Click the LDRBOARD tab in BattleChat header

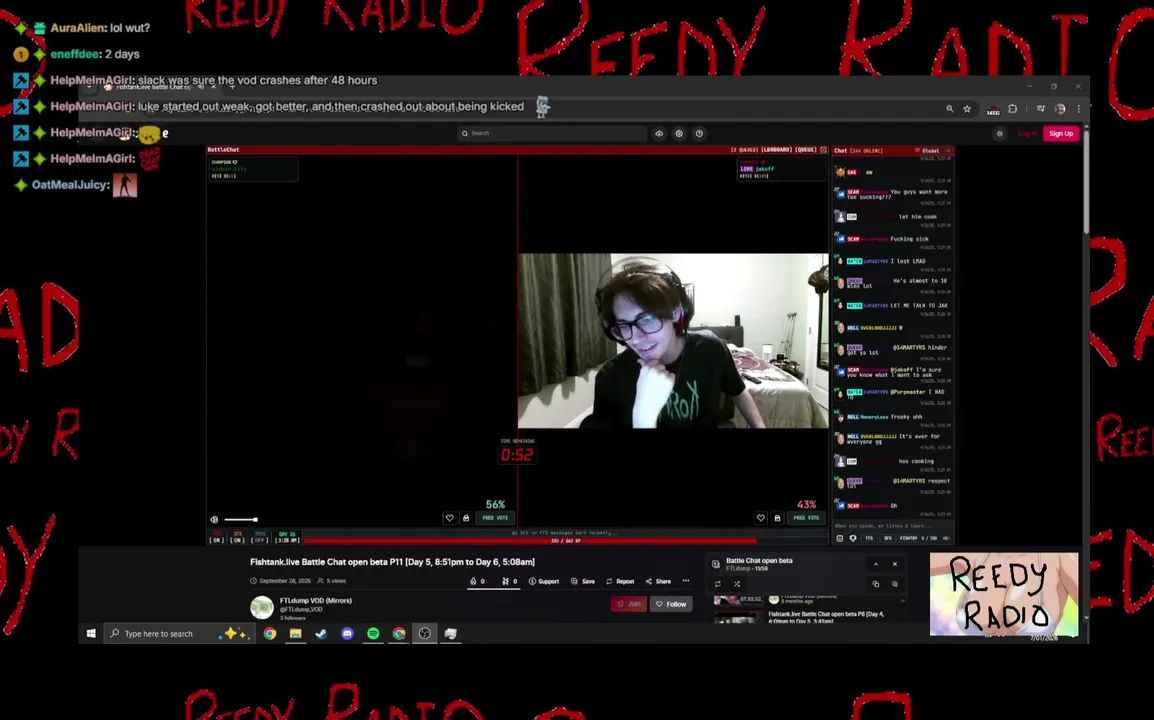pyautogui.click(x=776, y=149)
